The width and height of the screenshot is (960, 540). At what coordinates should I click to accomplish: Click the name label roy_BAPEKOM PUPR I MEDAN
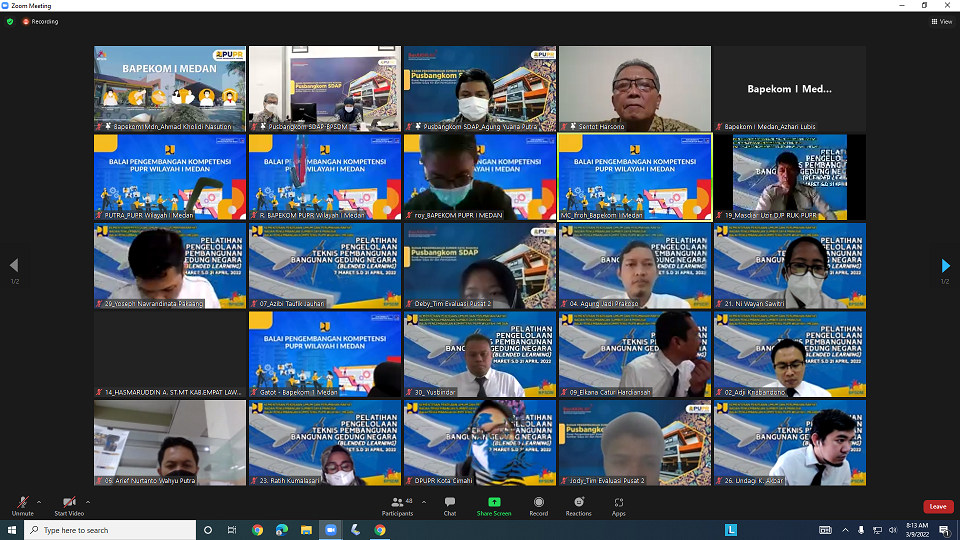pos(458,216)
